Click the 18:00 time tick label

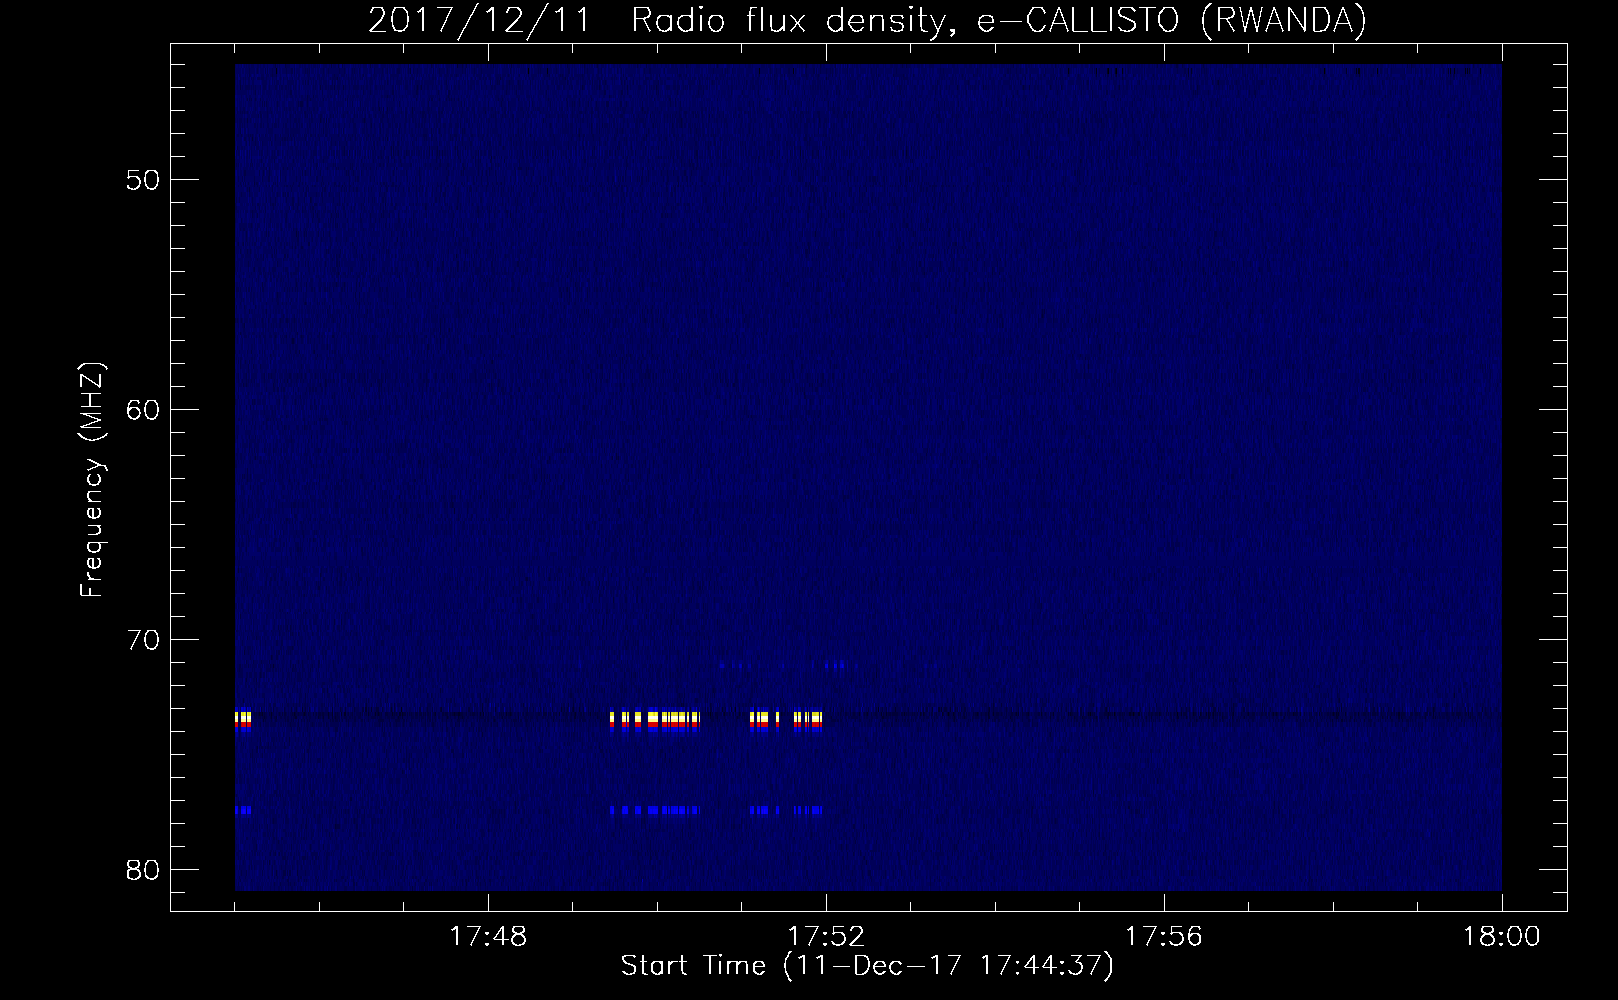click(1502, 937)
